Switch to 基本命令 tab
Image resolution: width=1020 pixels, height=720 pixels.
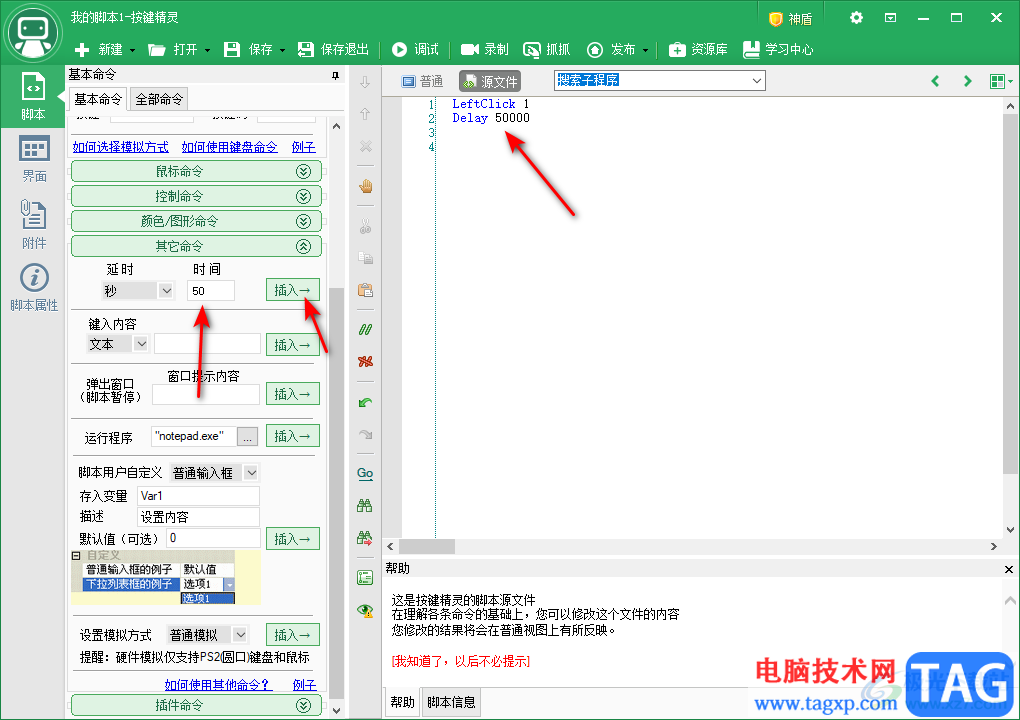(98, 99)
